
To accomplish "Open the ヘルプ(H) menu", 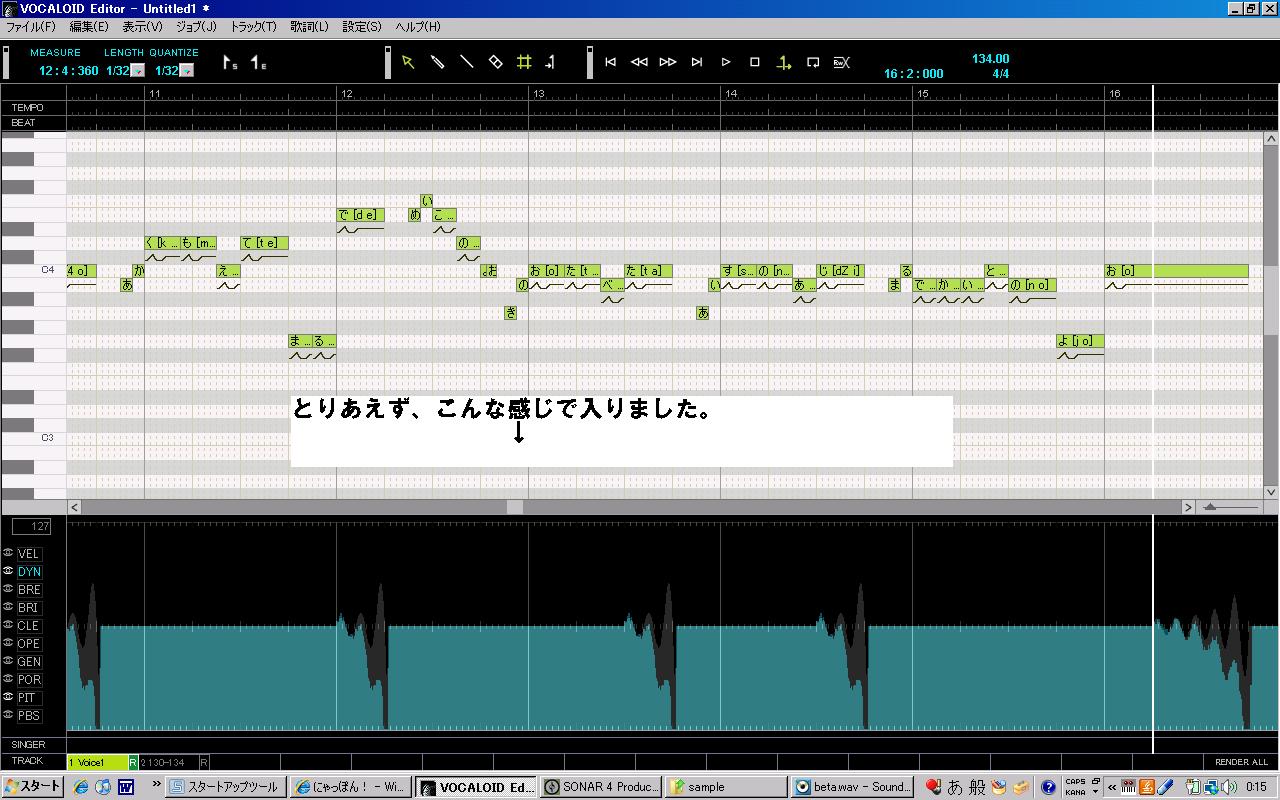I will 418,27.
